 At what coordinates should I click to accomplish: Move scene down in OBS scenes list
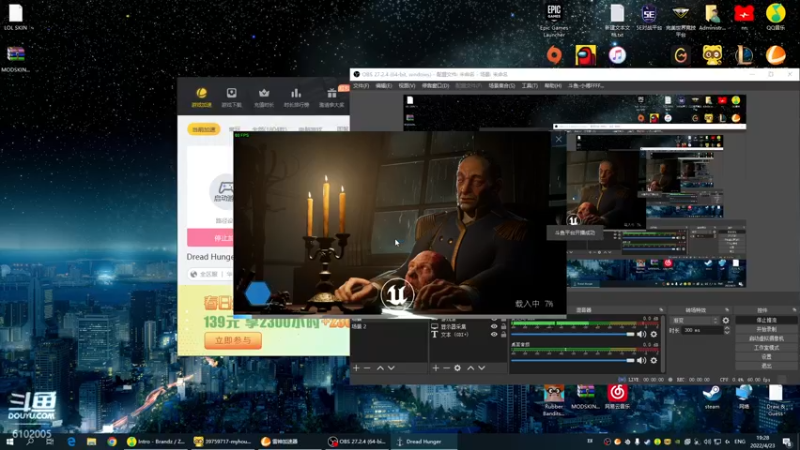(x=391, y=368)
